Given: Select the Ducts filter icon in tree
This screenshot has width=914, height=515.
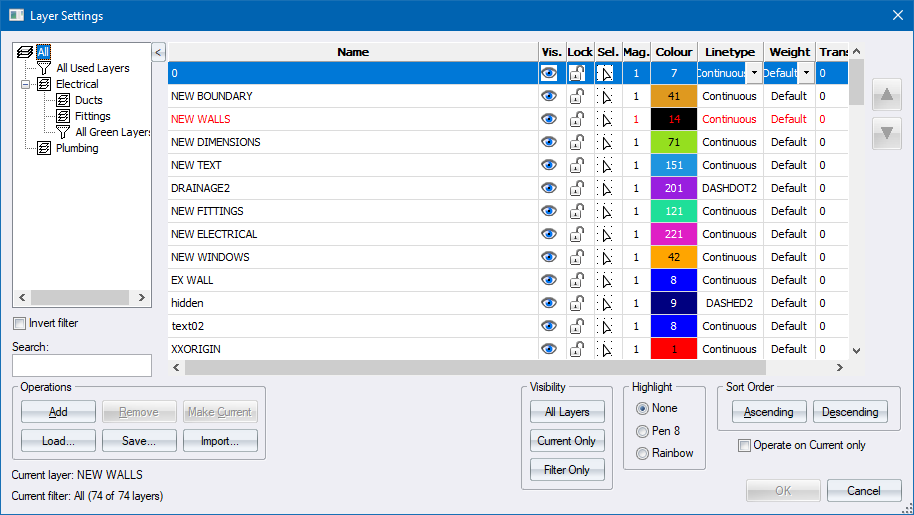Looking at the screenshot, I should (x=63, y=100).
